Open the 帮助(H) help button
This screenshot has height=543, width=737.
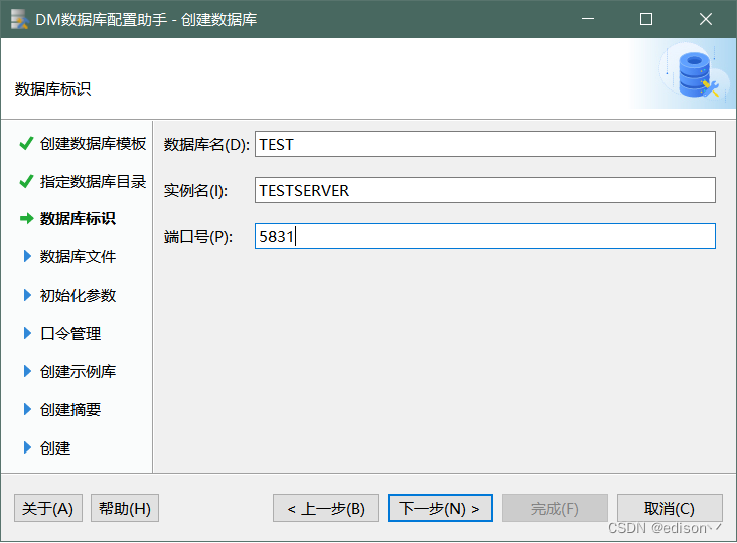click(x=125, y=508)
